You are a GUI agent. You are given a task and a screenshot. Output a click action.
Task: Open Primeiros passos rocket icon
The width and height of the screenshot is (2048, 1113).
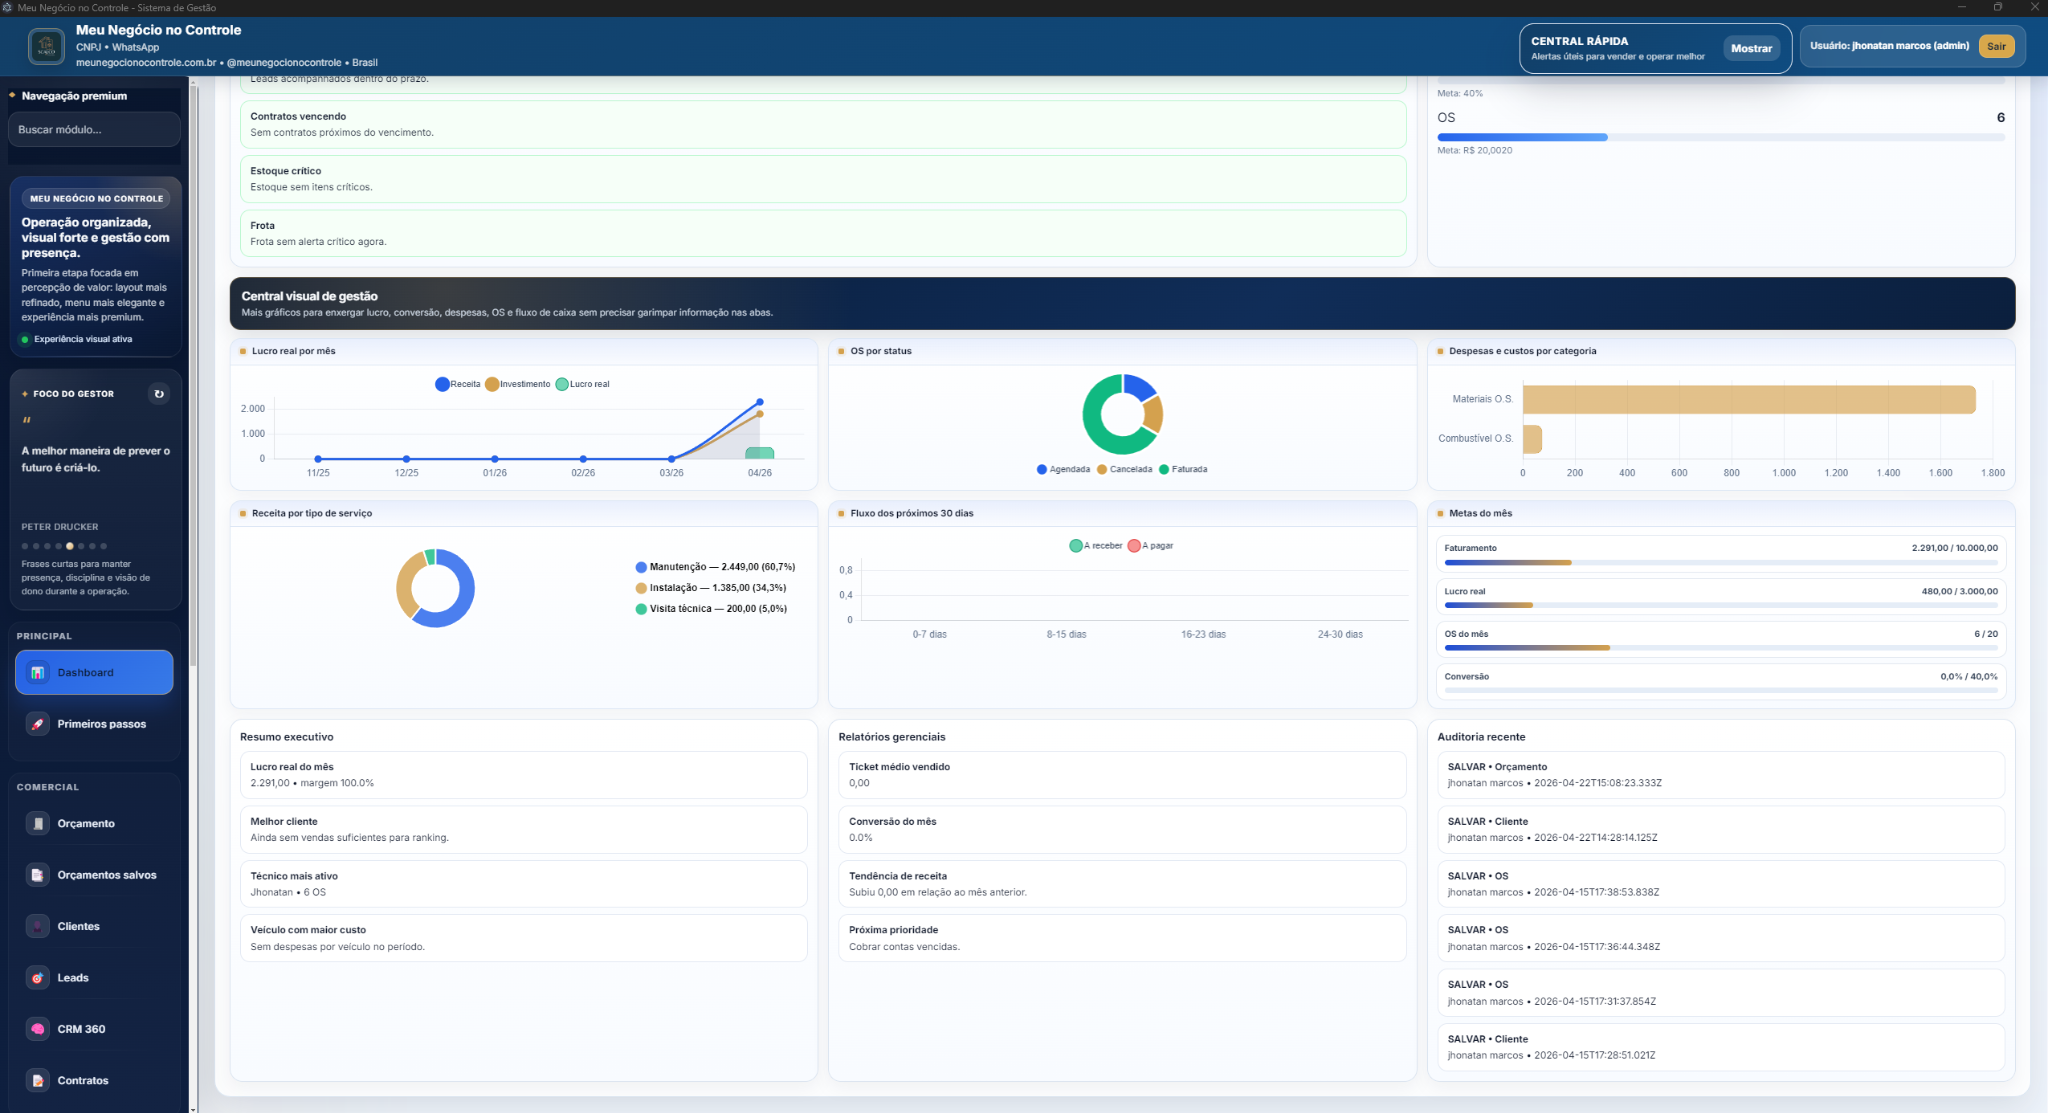[37, 724]
